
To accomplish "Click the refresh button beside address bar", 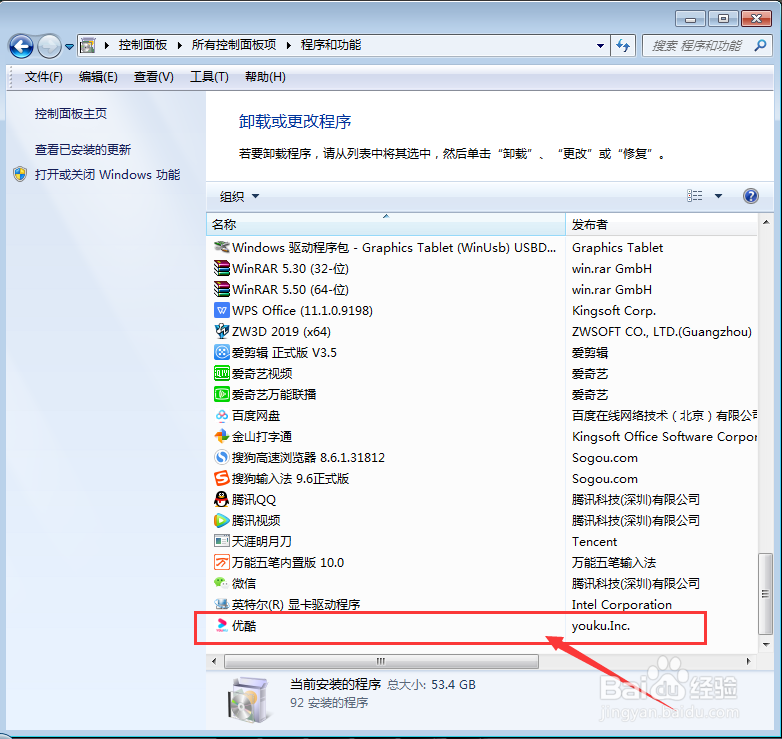I will click(x=622, y=46).
